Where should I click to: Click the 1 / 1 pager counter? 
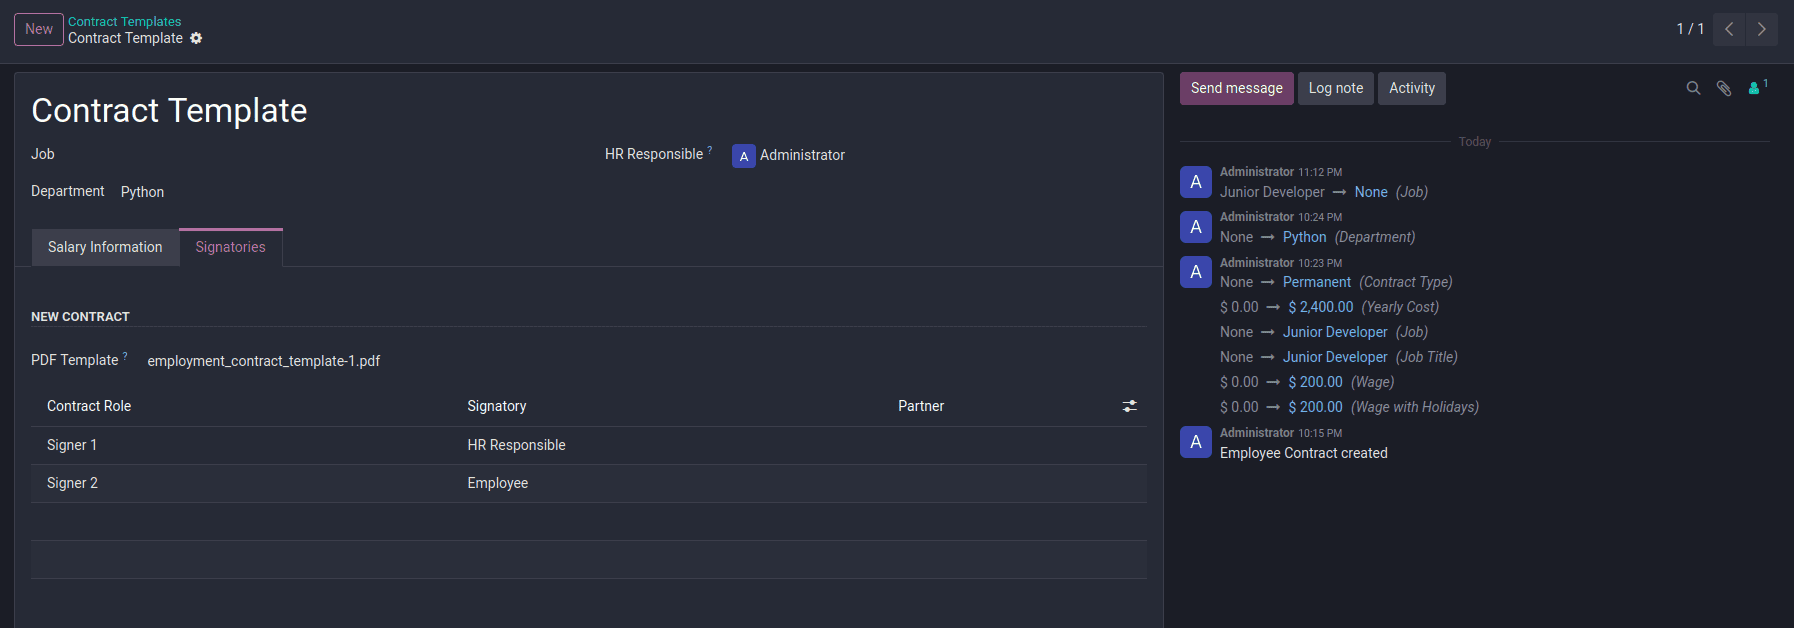[1690, 29]
